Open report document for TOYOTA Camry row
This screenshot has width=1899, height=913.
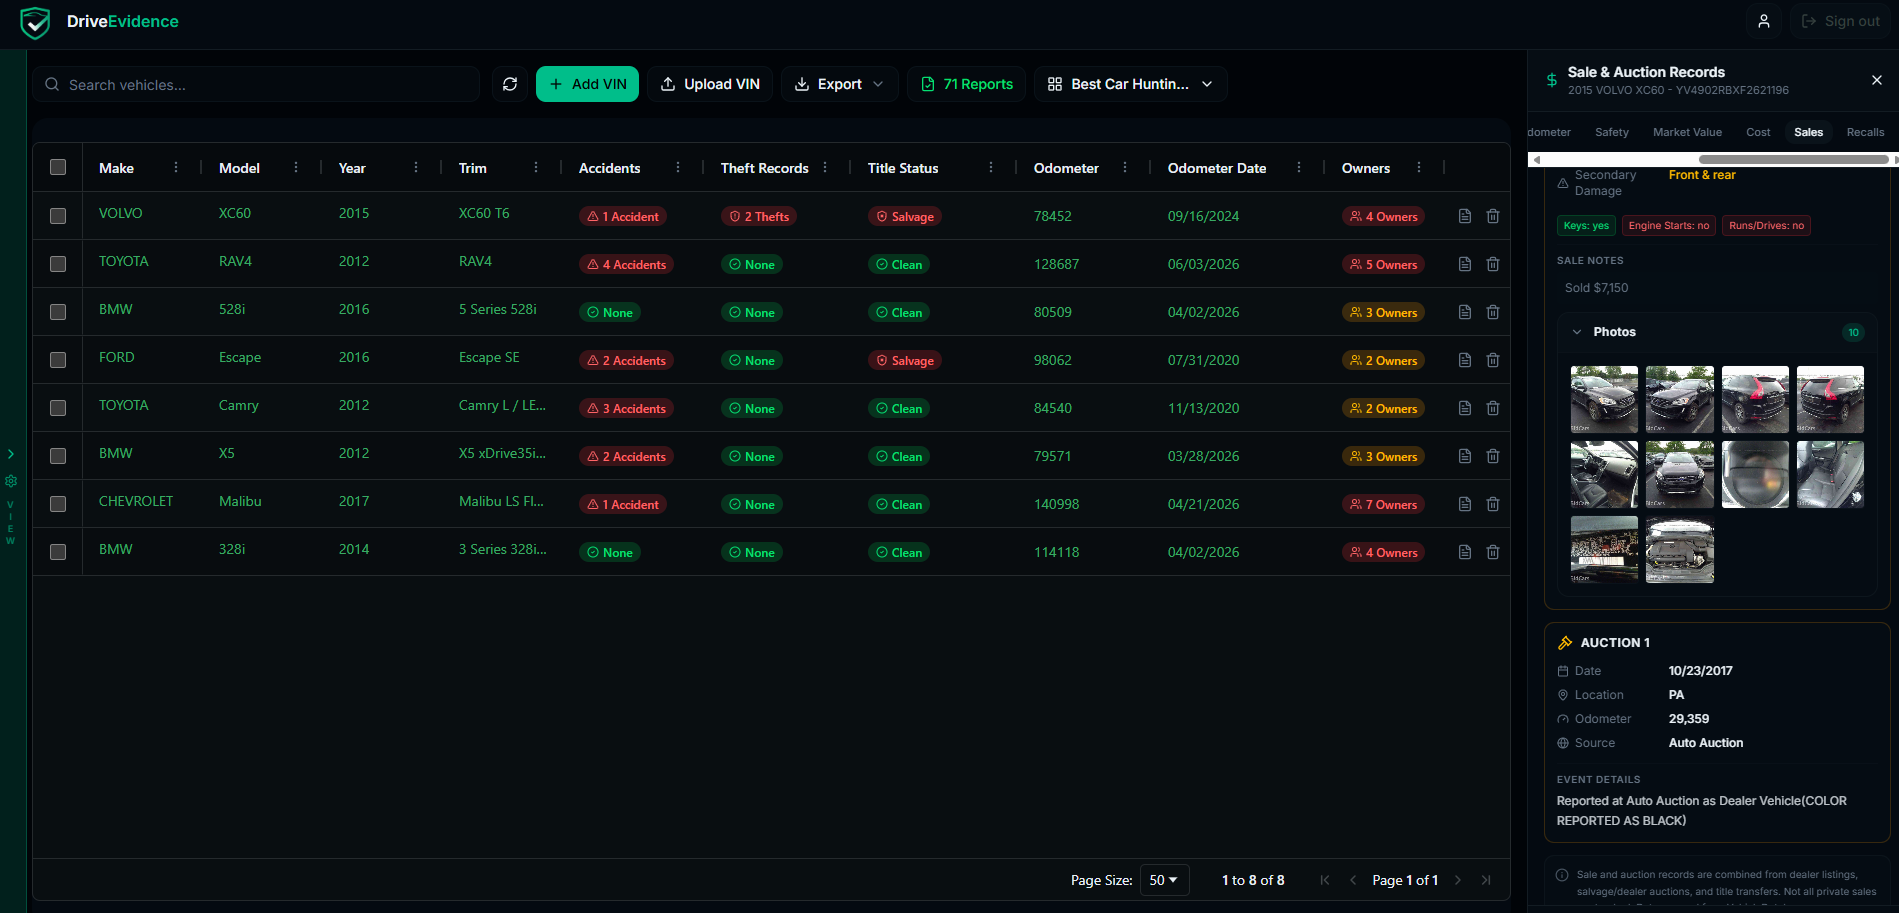click(x=1465, y=408)
